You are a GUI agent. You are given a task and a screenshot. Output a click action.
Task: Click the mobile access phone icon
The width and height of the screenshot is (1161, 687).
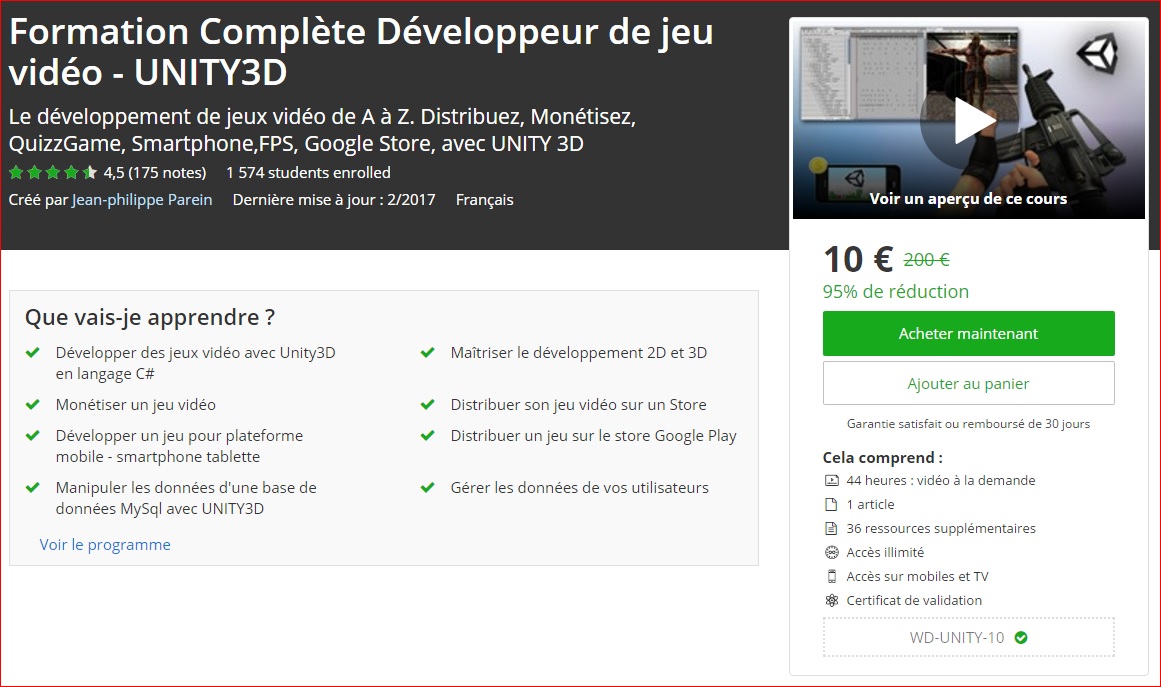(832, 576)
